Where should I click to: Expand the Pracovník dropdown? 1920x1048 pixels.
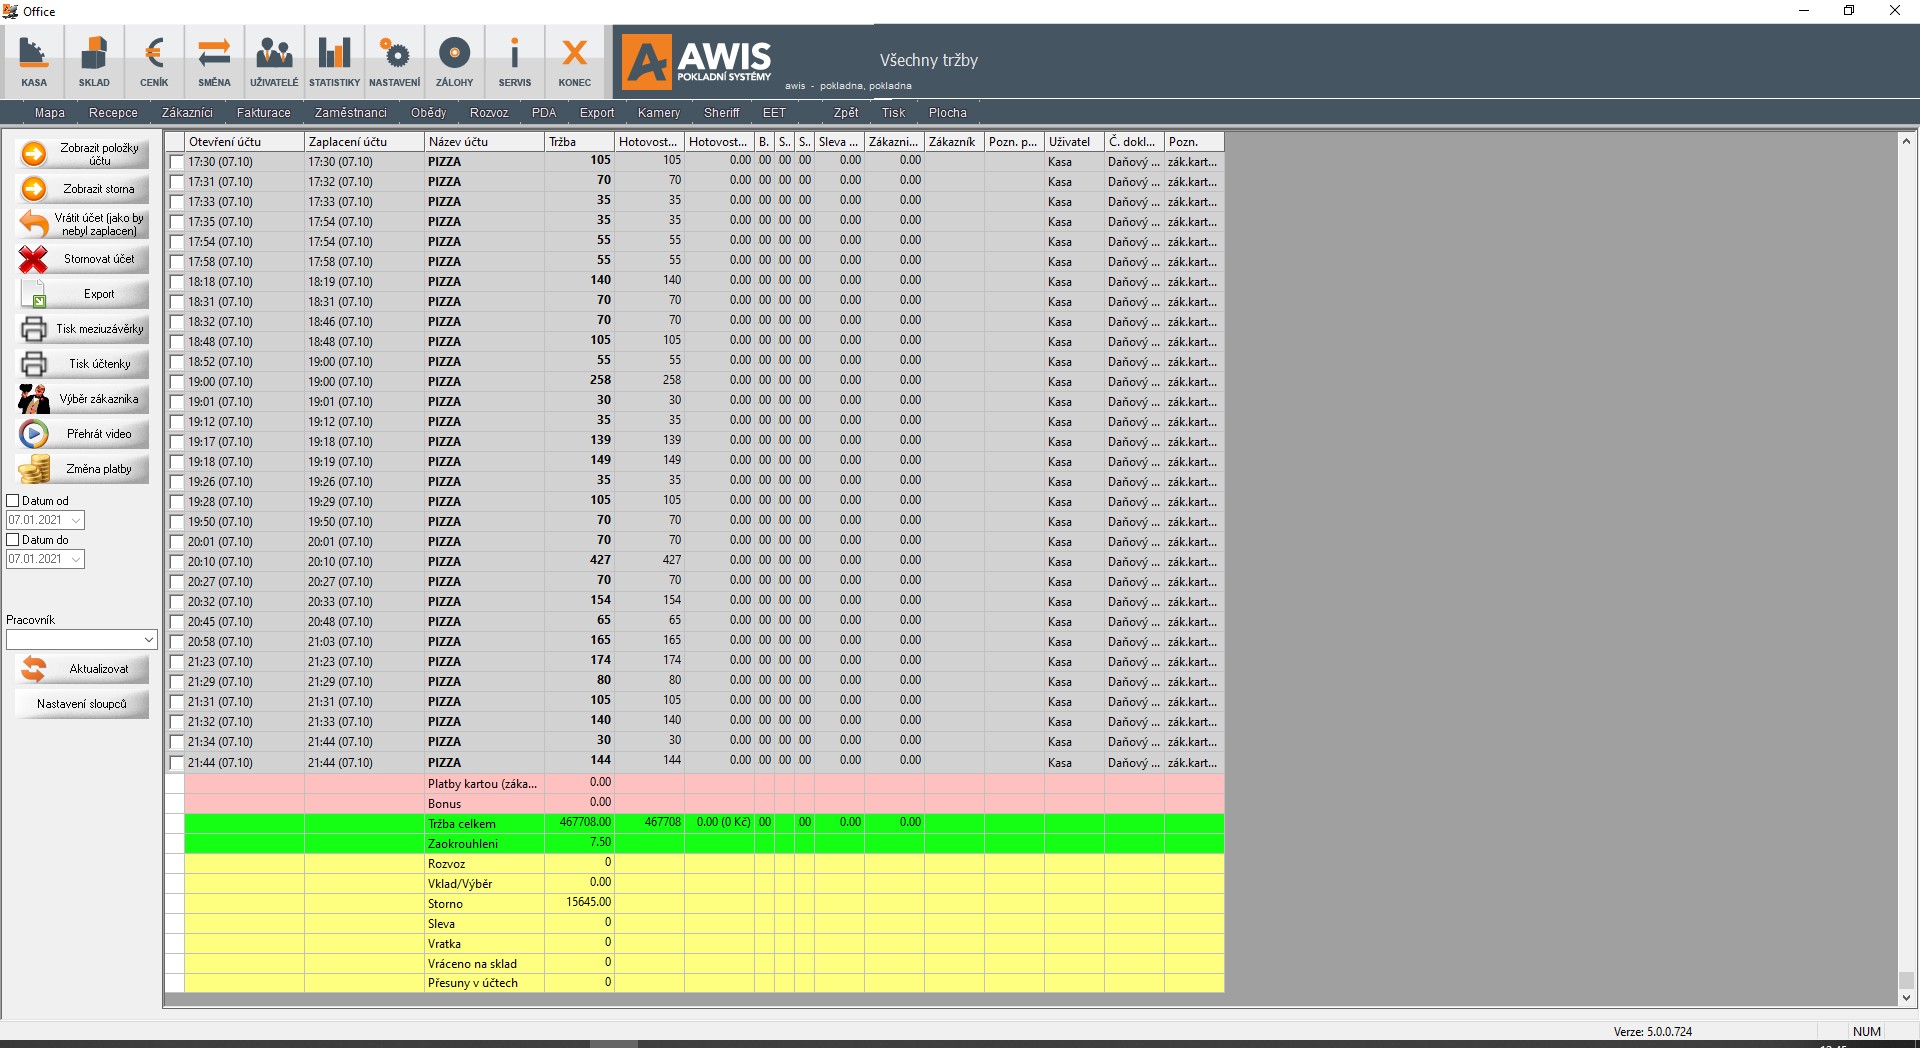(x=149, y=640)
